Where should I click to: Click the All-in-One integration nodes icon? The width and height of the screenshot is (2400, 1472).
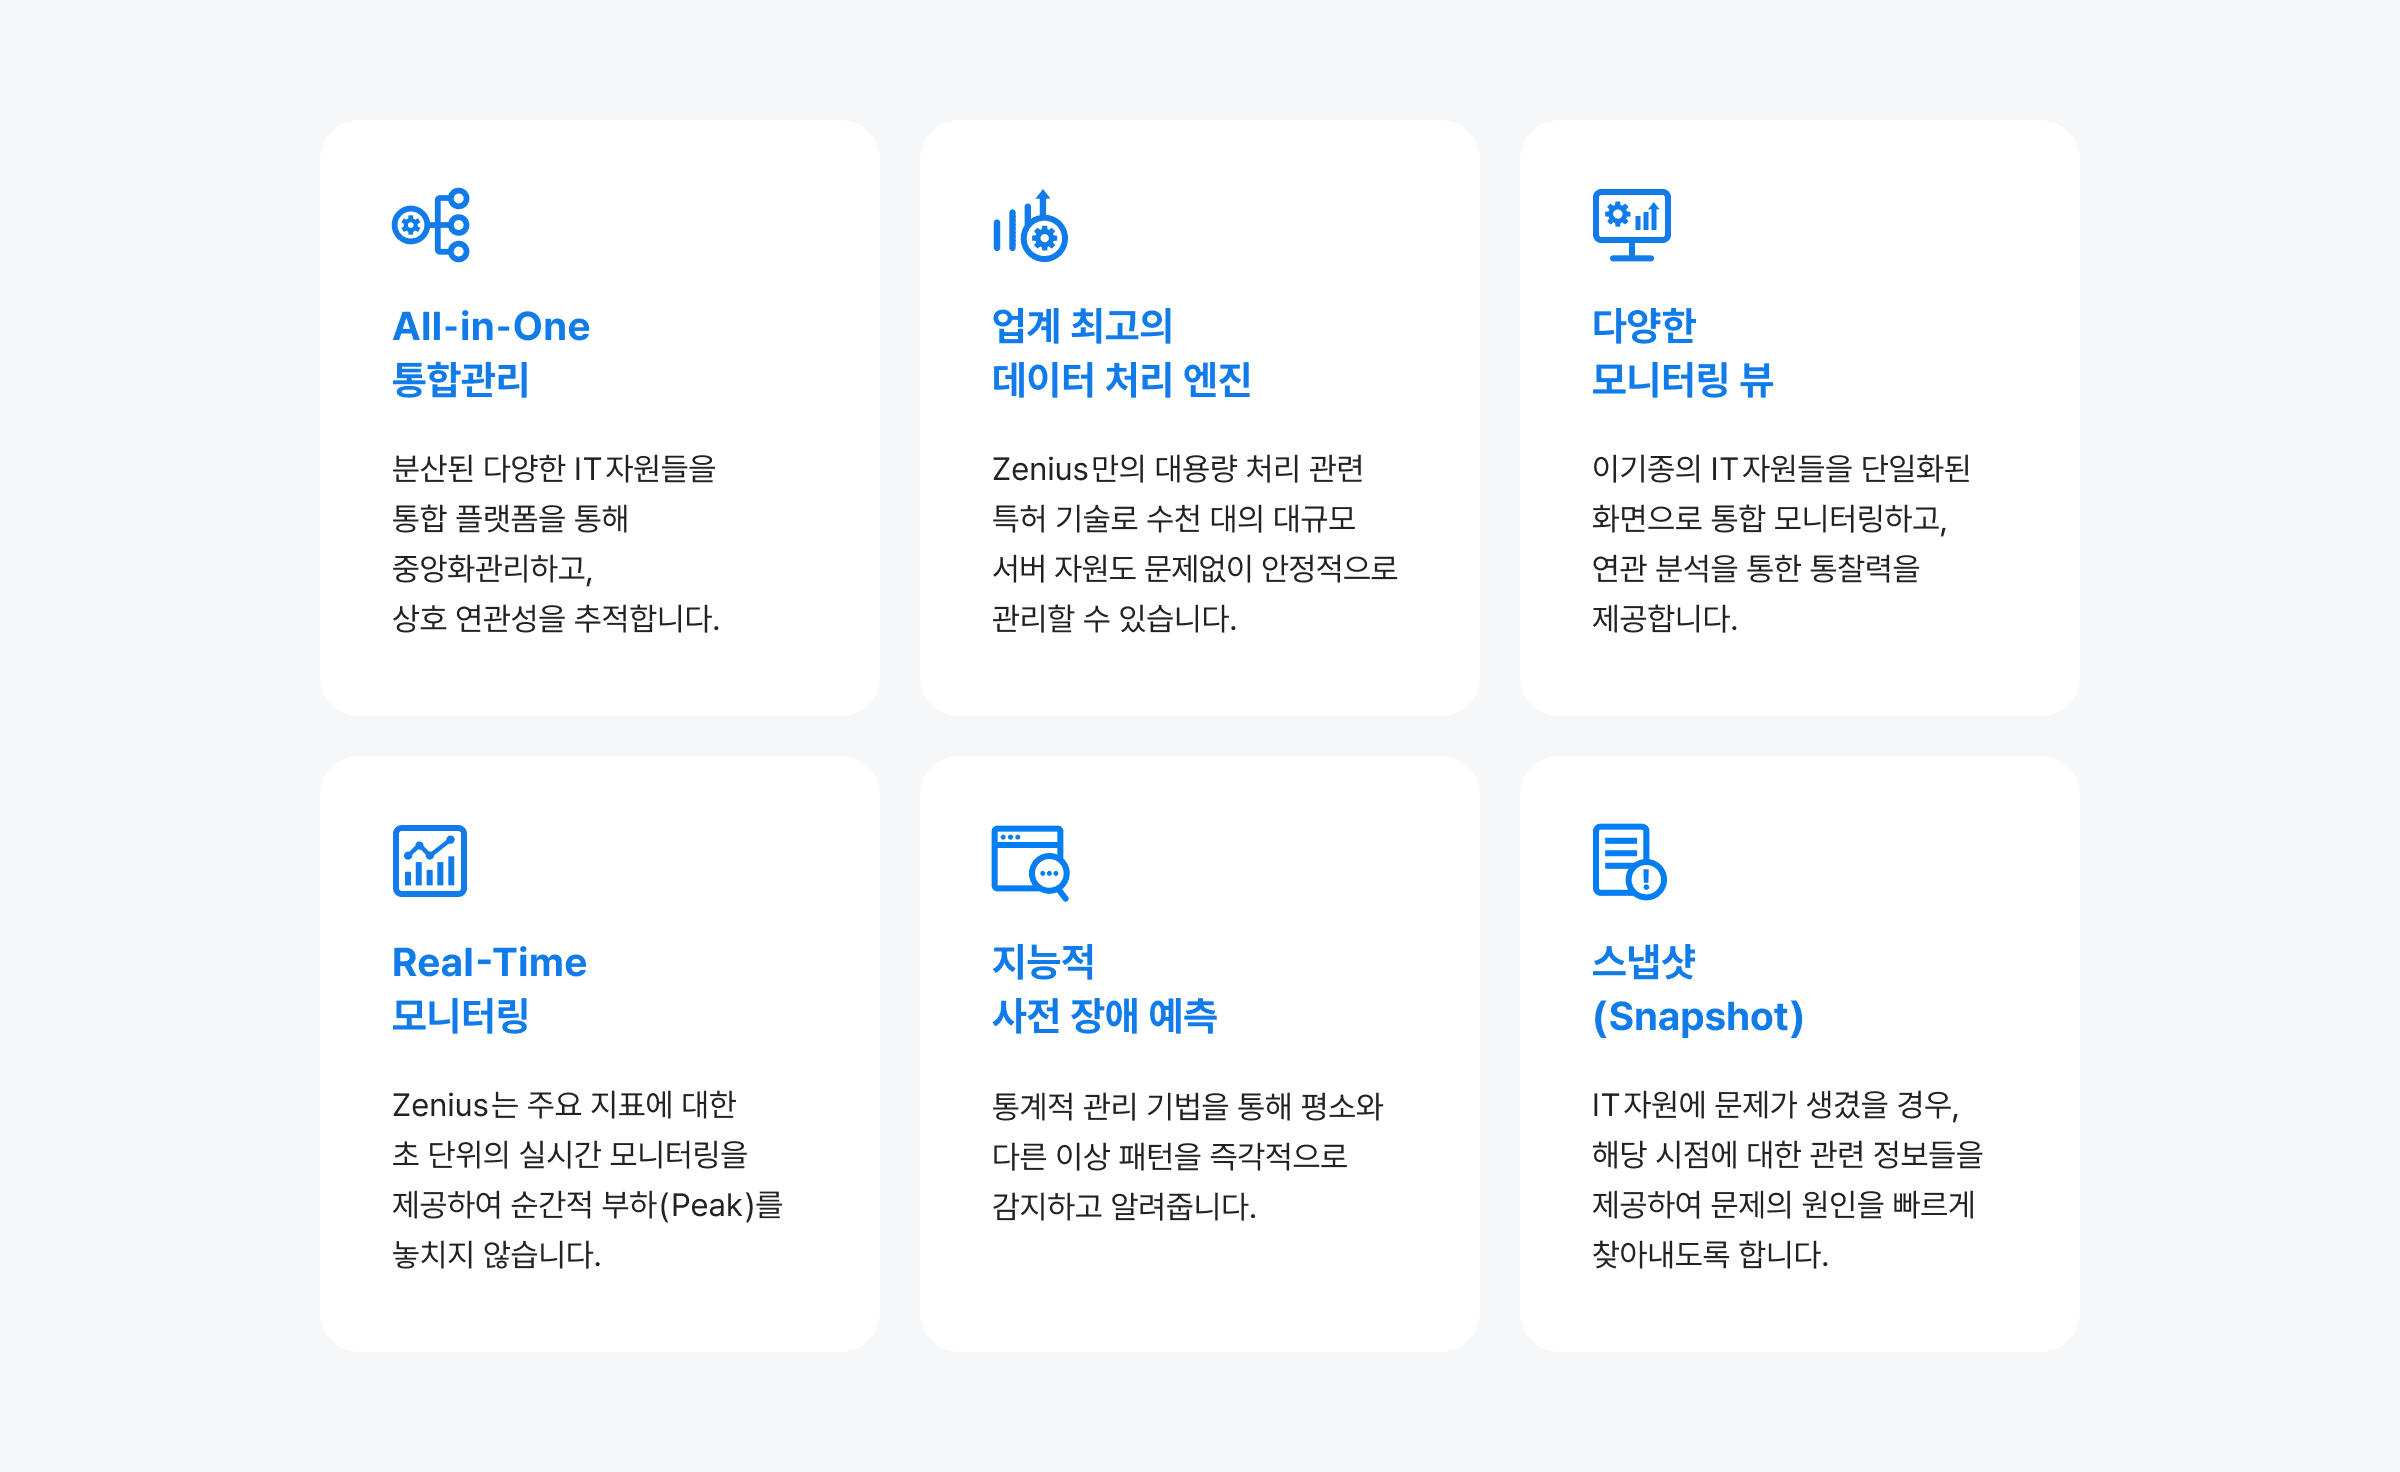pos(431,225)
